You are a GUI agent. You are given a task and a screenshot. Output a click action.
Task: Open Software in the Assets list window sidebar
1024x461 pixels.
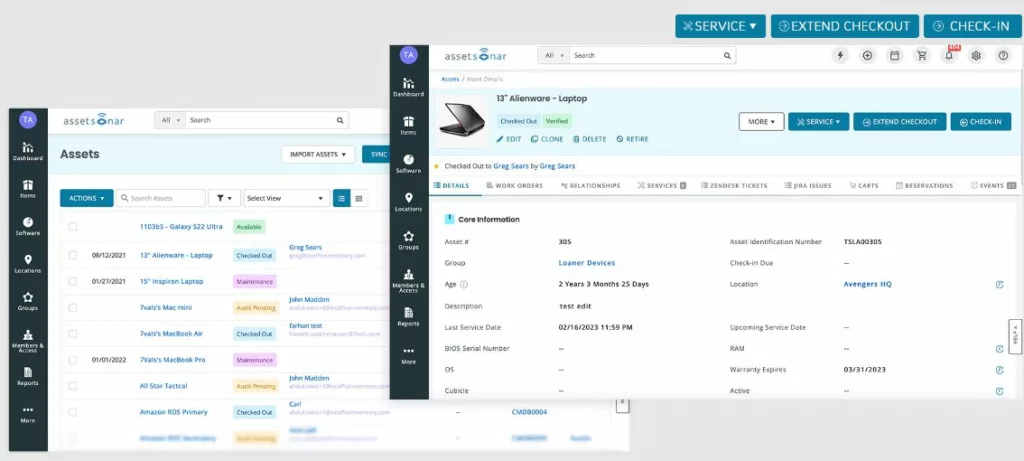[x=28, y=227]
